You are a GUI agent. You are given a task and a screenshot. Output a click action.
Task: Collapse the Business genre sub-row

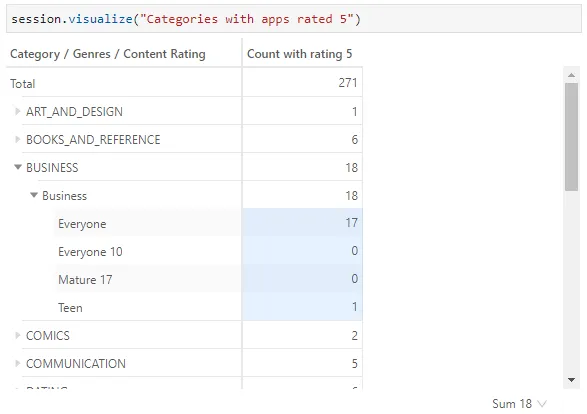(x=34, y=195)
